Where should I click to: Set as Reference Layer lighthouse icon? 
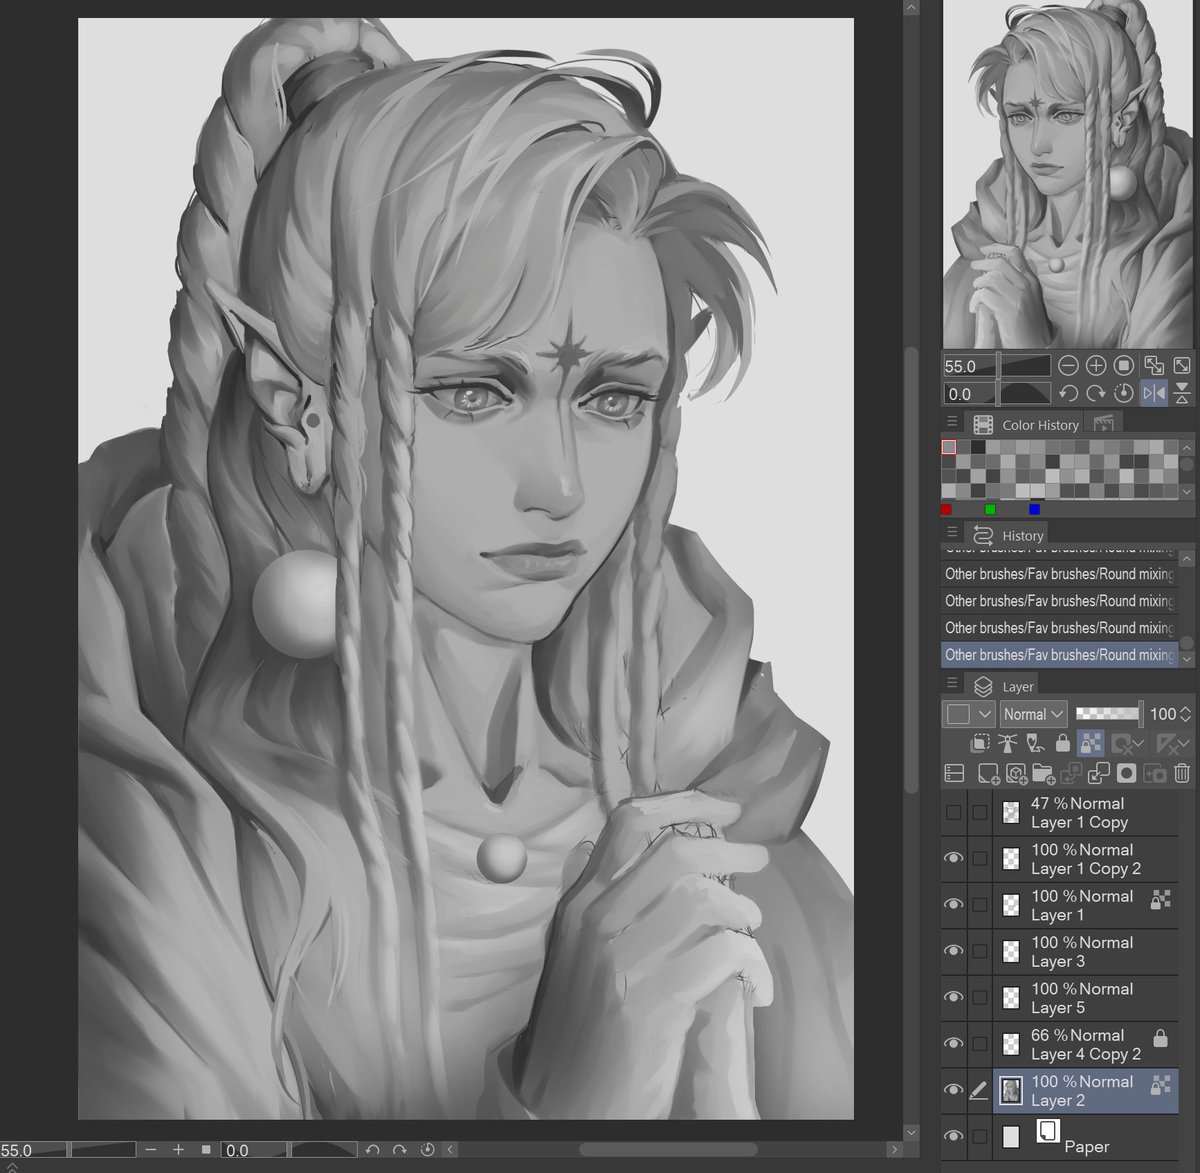coord(1008,743)
